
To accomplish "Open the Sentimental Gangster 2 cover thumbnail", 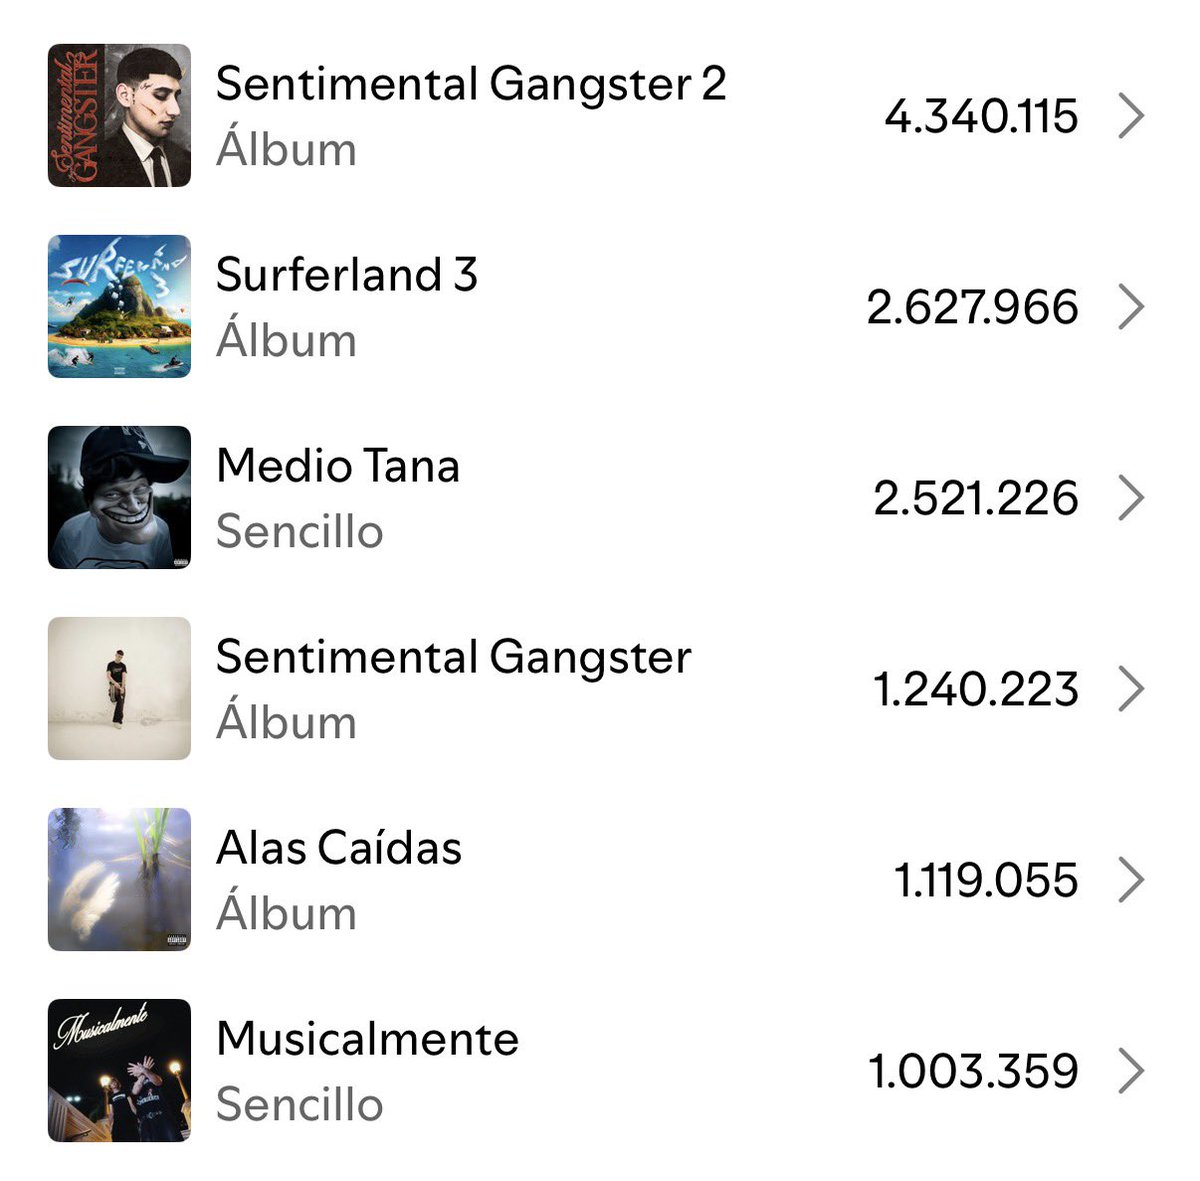I will point(119,115).
